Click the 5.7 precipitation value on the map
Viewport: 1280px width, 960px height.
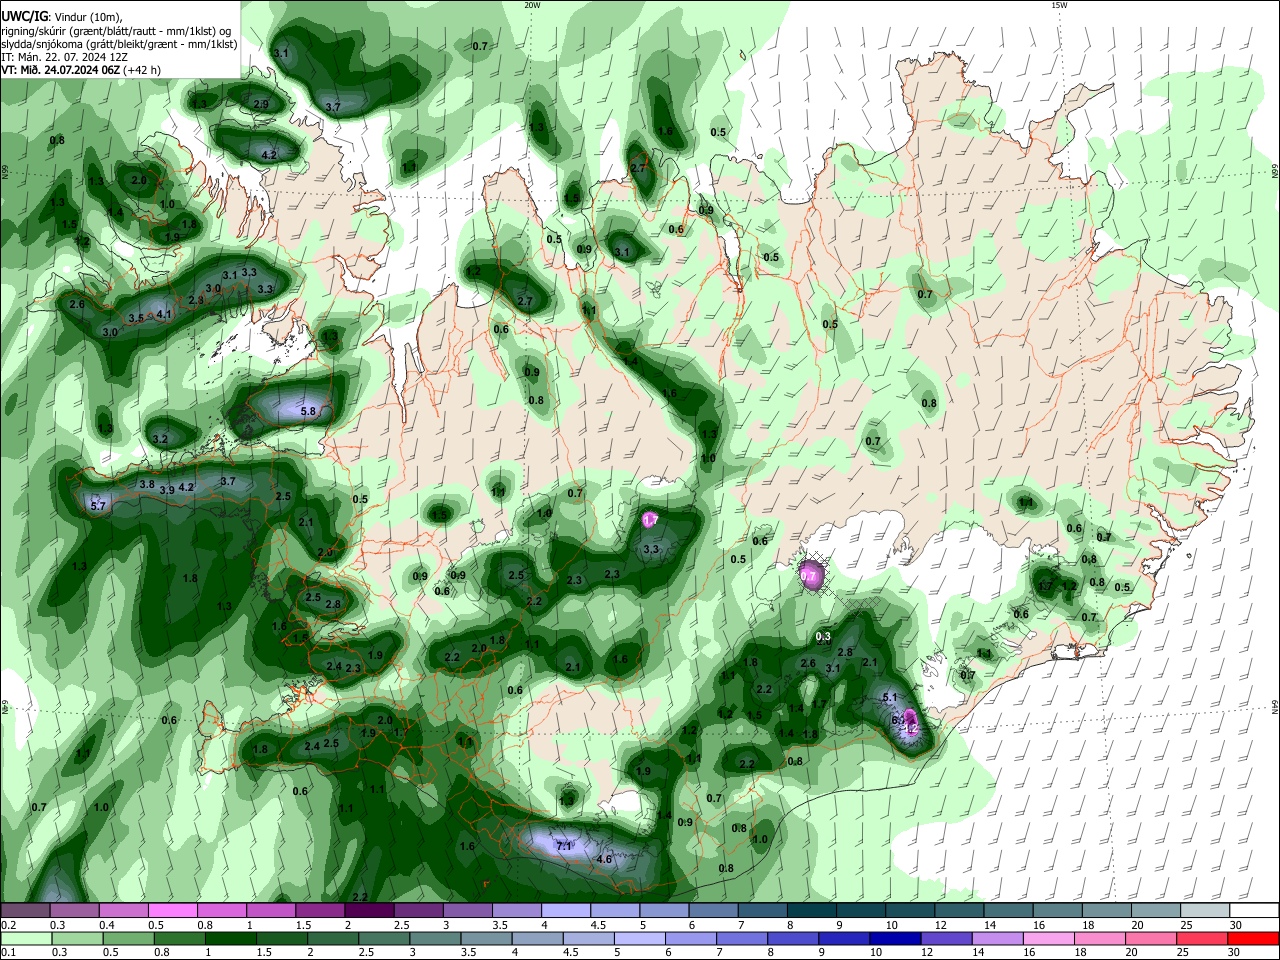click(x=98, y=506)
